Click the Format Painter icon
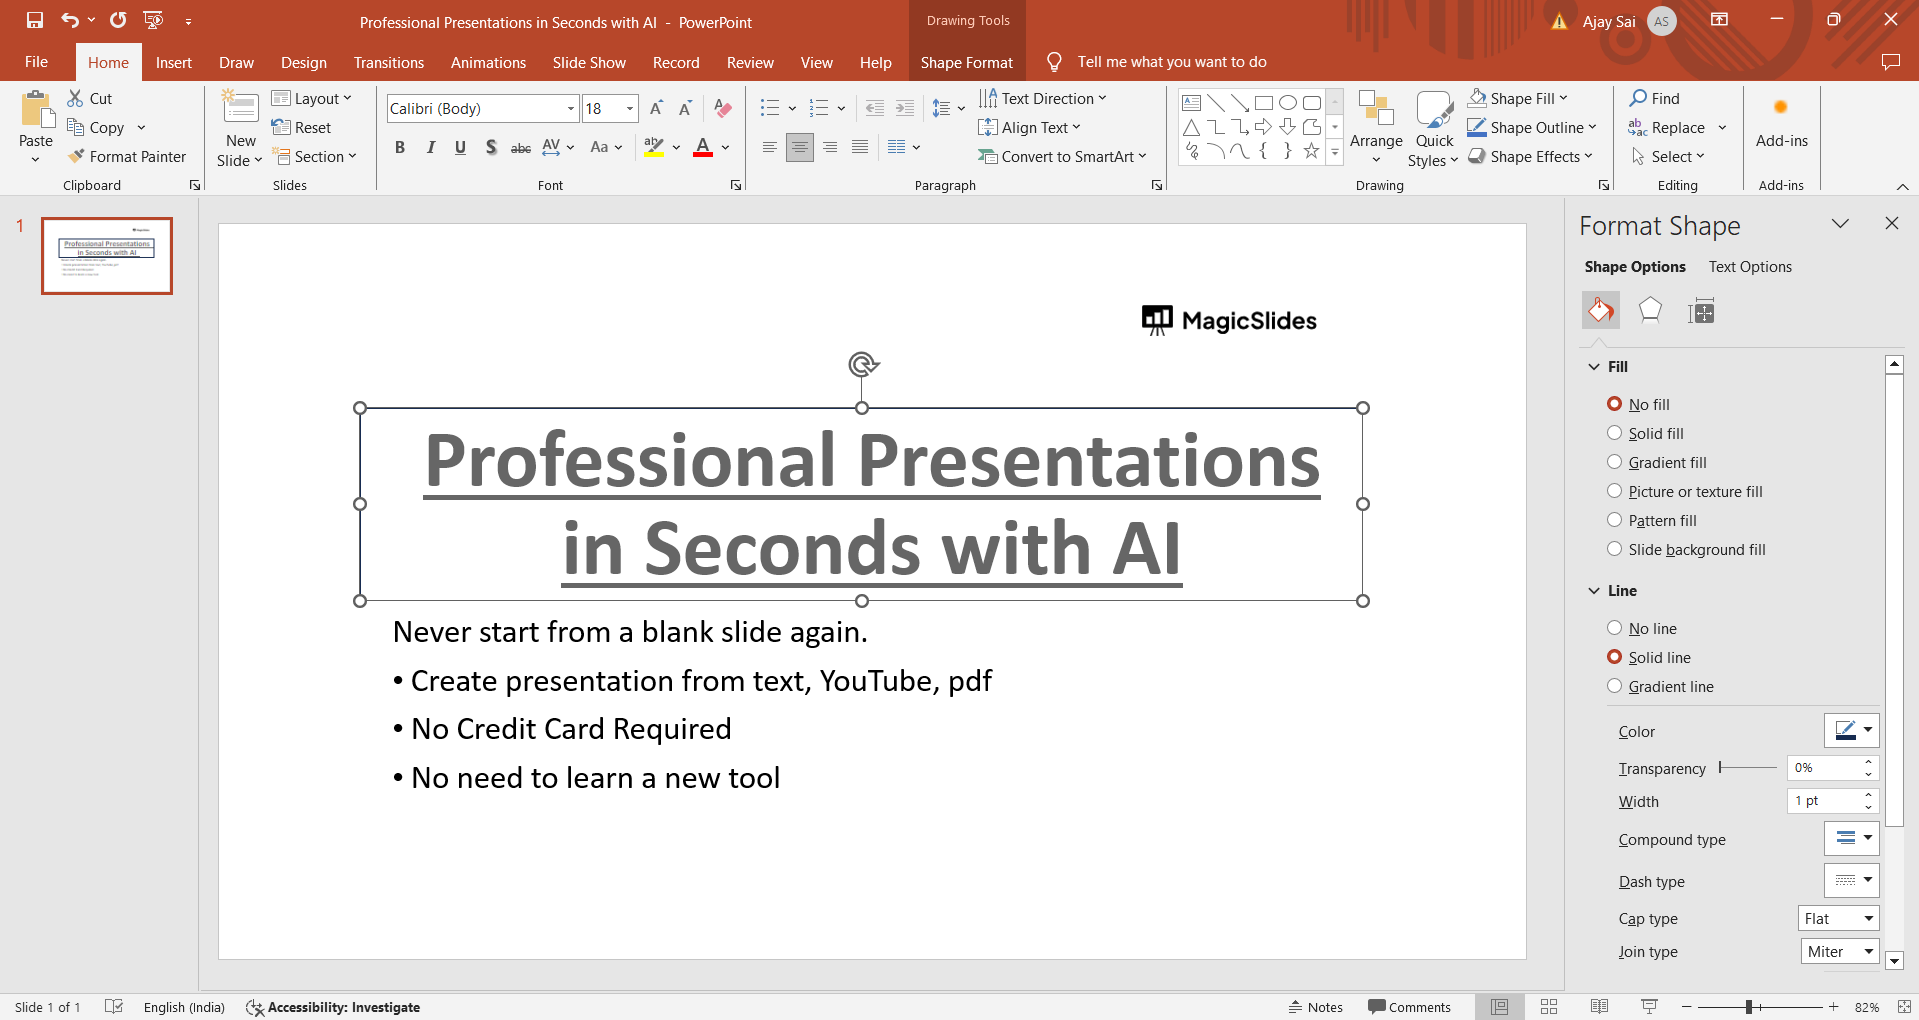This screenshot has height=1020, width=1919. 76,157
